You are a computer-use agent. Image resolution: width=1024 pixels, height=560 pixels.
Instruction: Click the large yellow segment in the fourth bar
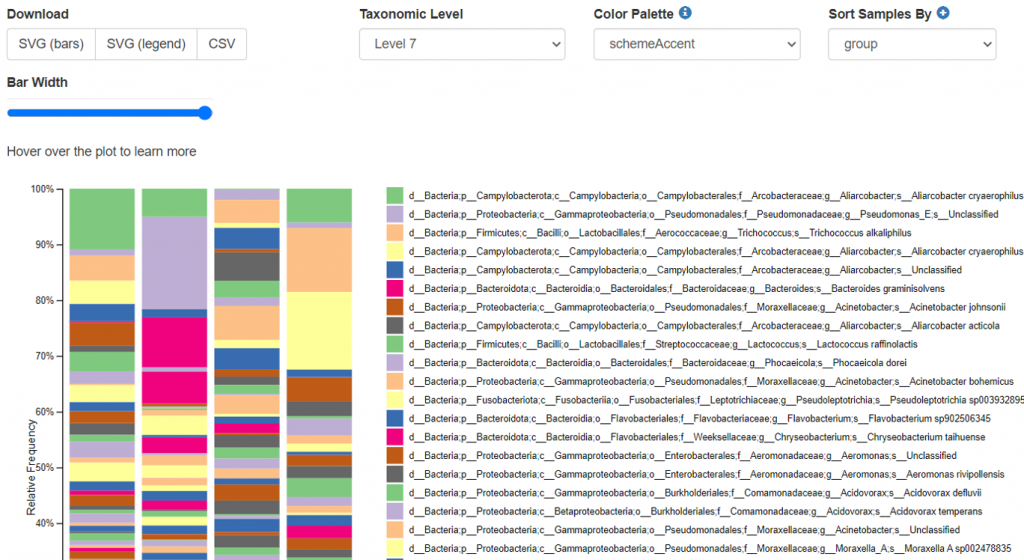319,331
